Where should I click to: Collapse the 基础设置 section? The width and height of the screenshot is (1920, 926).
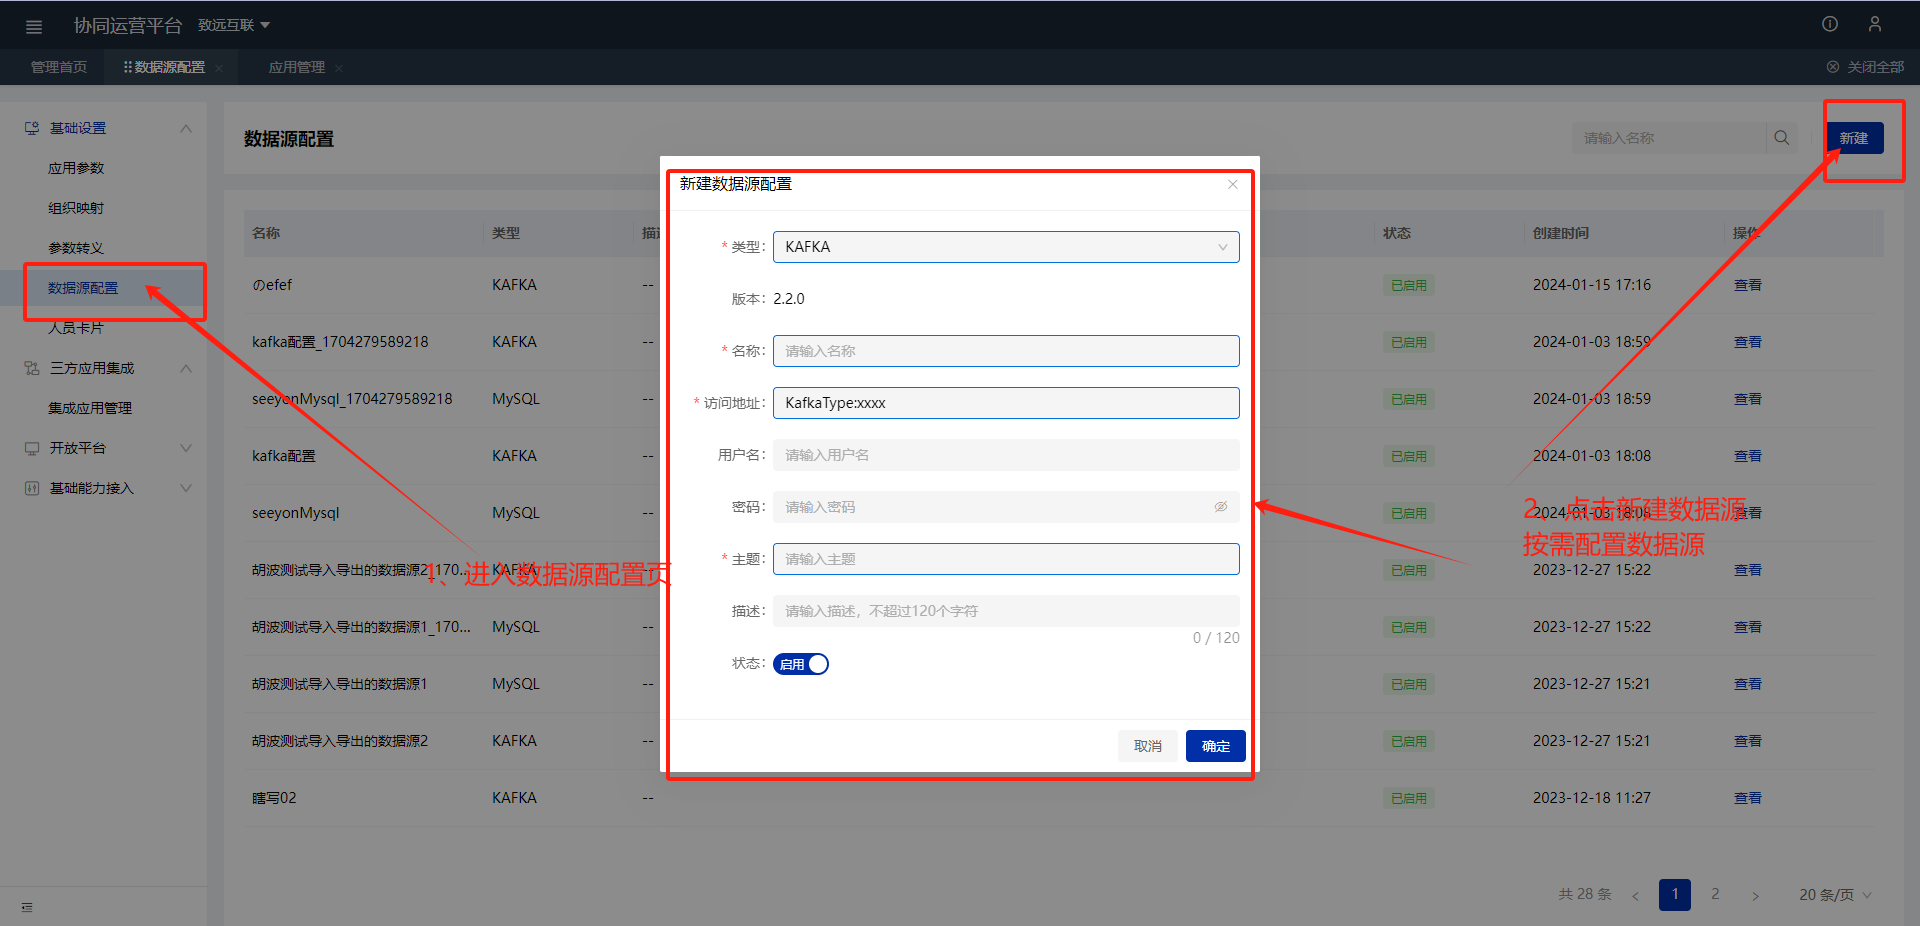coord(186,128)
